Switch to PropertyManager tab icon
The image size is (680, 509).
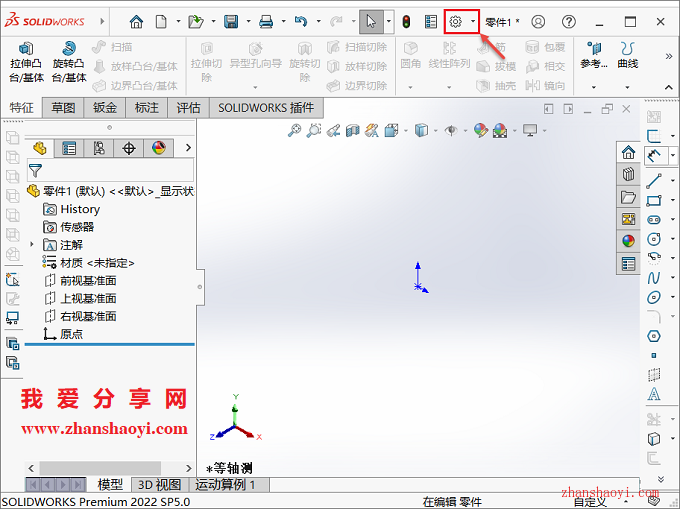69,148
